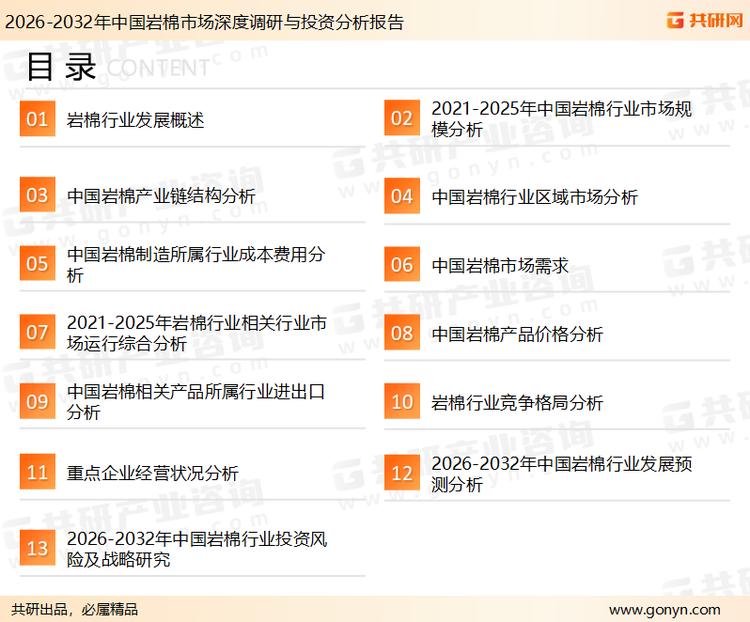Click the orange 13 number box
The width and height of the screenshot is (750, 622).
37,548
